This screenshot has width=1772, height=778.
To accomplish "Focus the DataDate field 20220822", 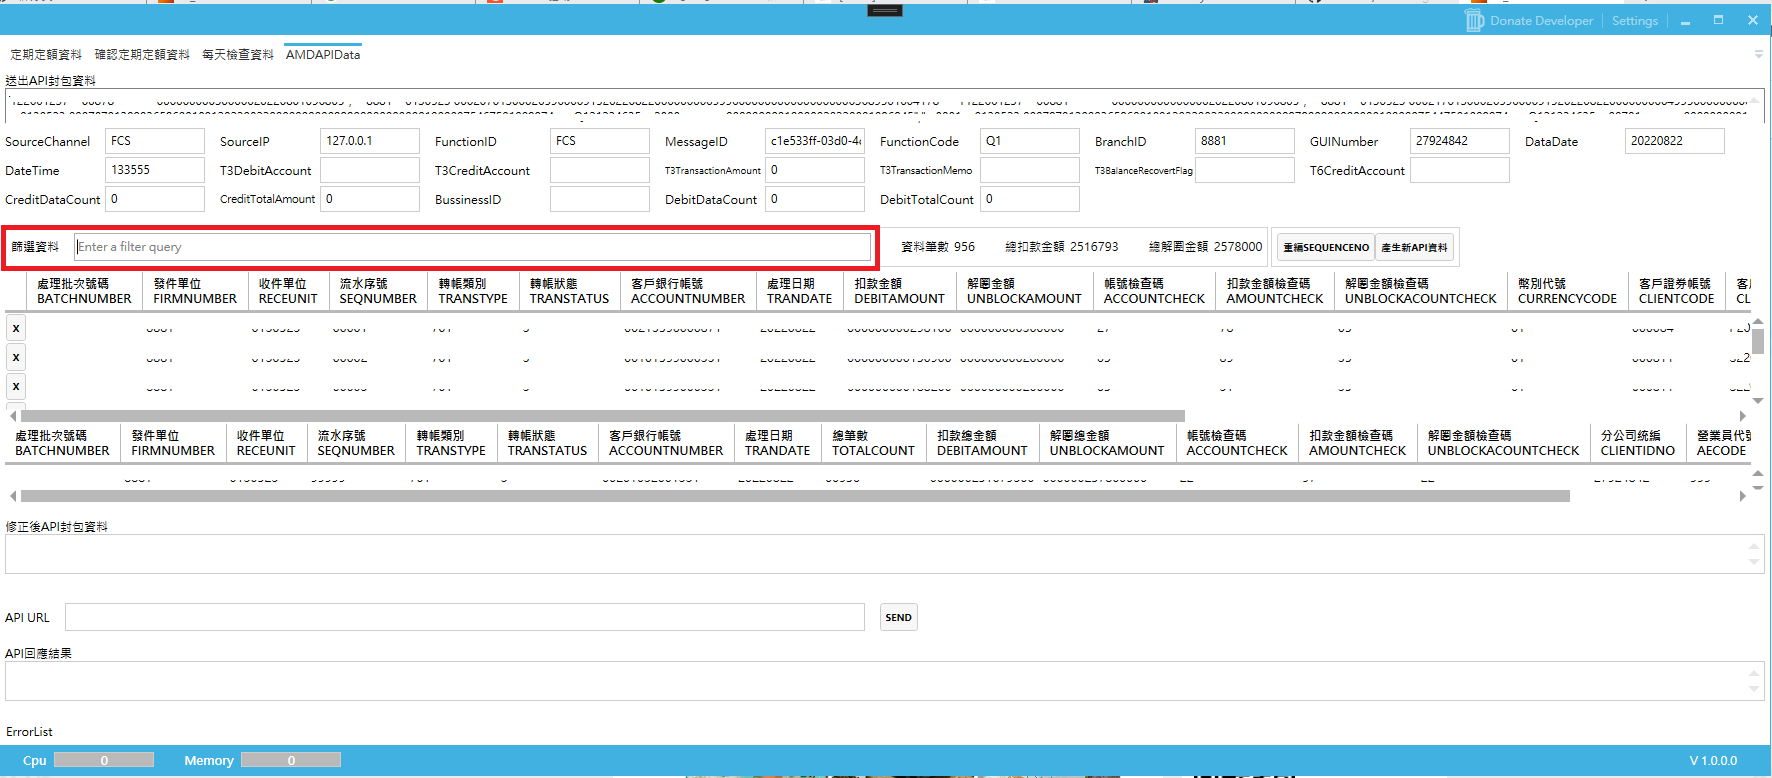I will (x=1675, y=141).
